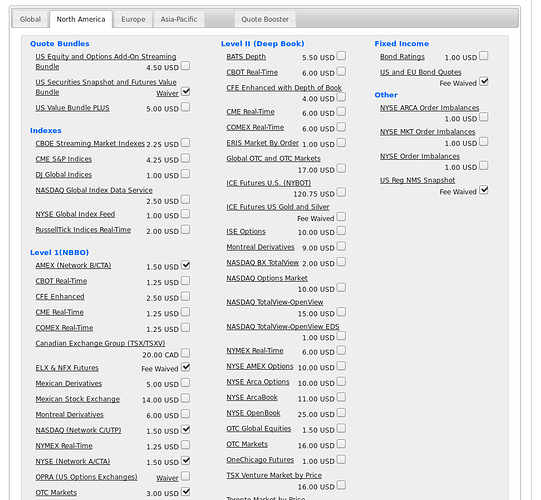Open the RussellTick Indices Real-Time link
Screen dimensions: 541x500
pyautogui.click(x=83, y=230)
